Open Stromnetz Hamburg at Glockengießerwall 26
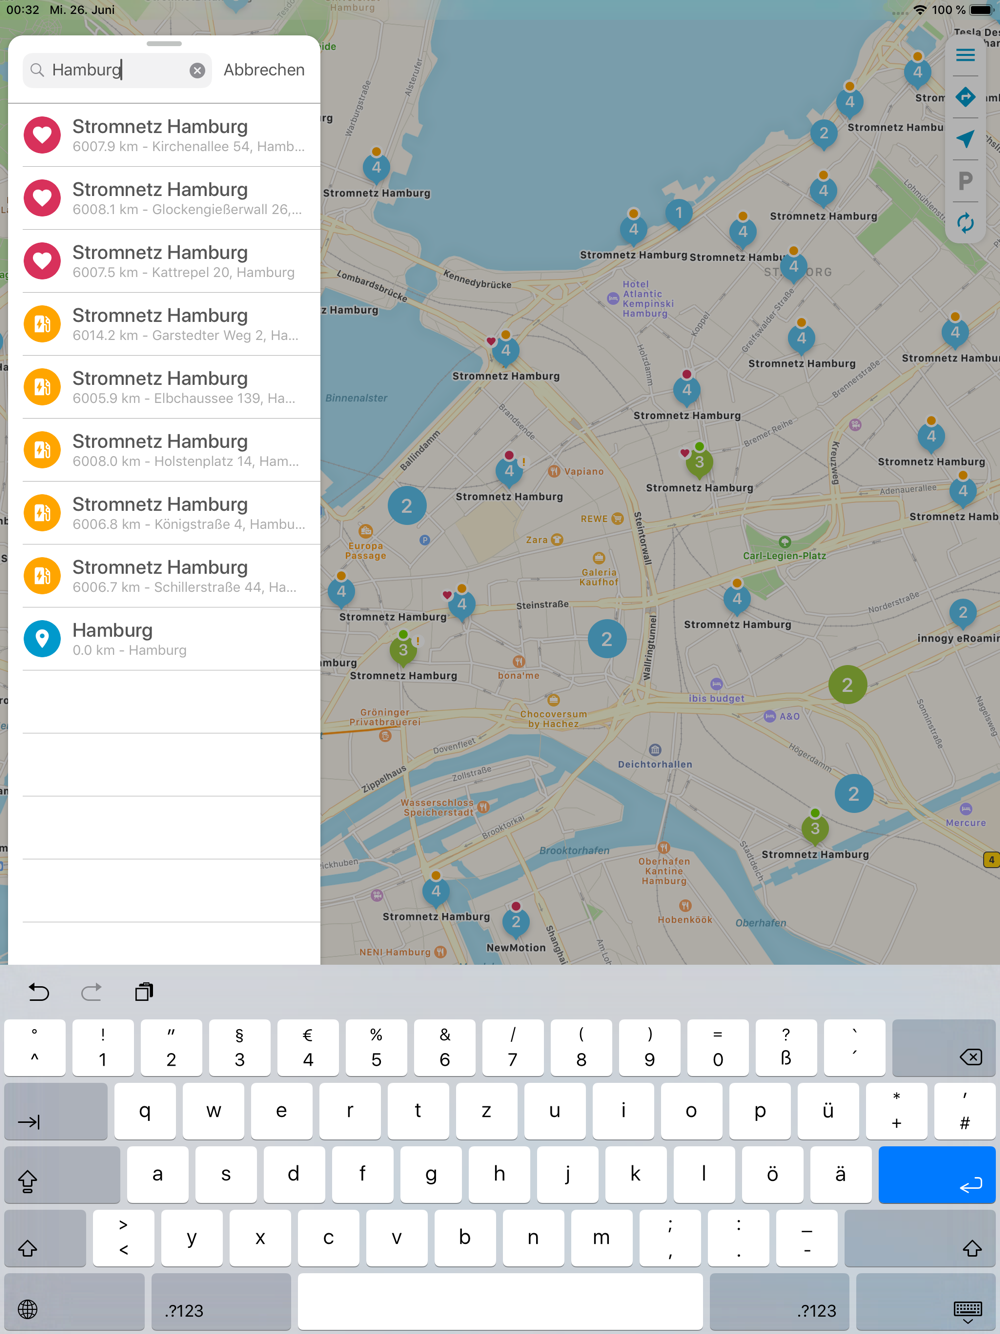Screen dimensions: 1000x1334 coord(165,198)
